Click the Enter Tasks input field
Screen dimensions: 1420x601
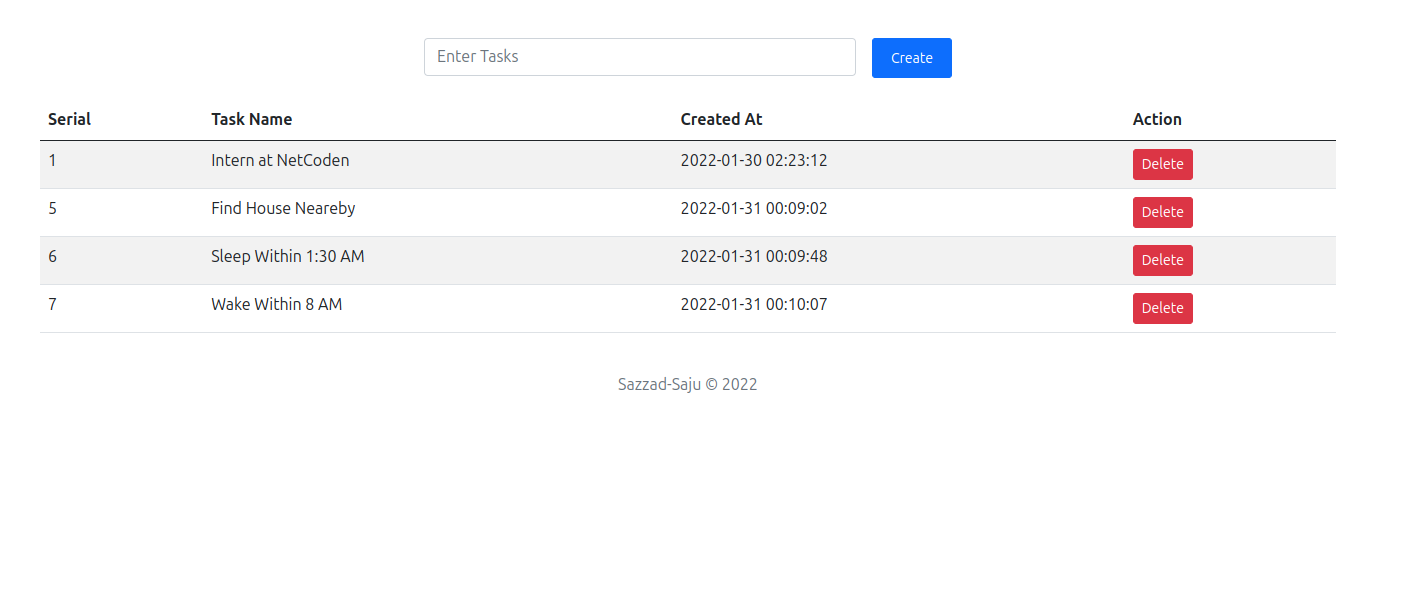tap(639, 57)
